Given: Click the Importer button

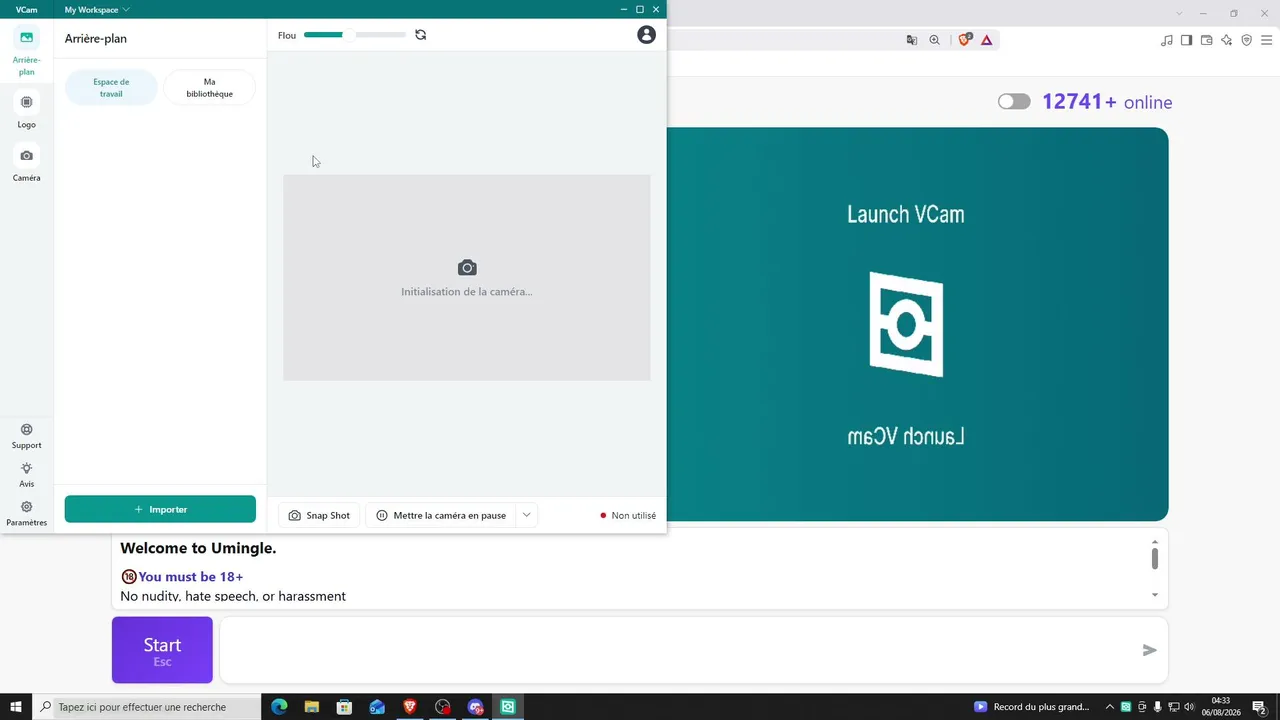Looking at the screenshot, I should pyautogui.click(x=160, y=509).
